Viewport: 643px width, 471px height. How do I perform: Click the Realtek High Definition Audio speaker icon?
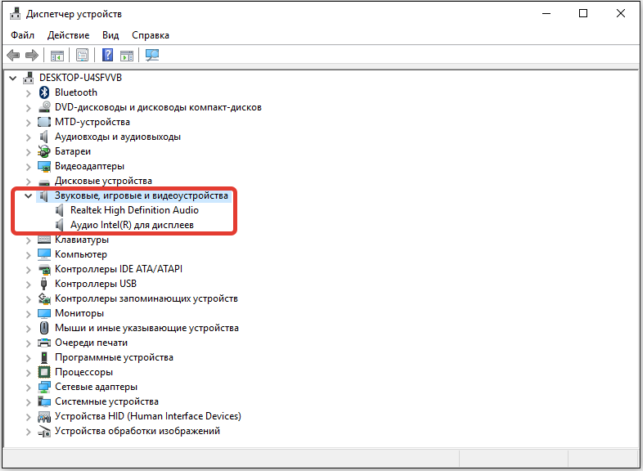60,210
